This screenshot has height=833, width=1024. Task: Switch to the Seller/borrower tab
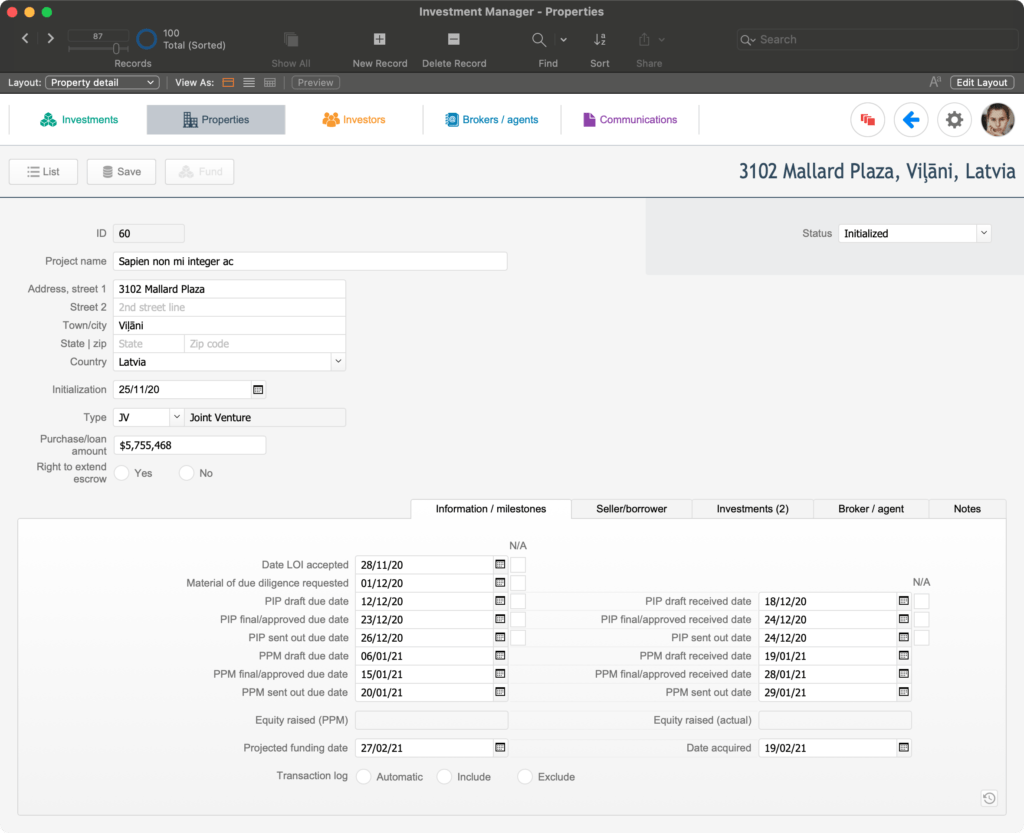pyautogui.click(x=632, y=509)
